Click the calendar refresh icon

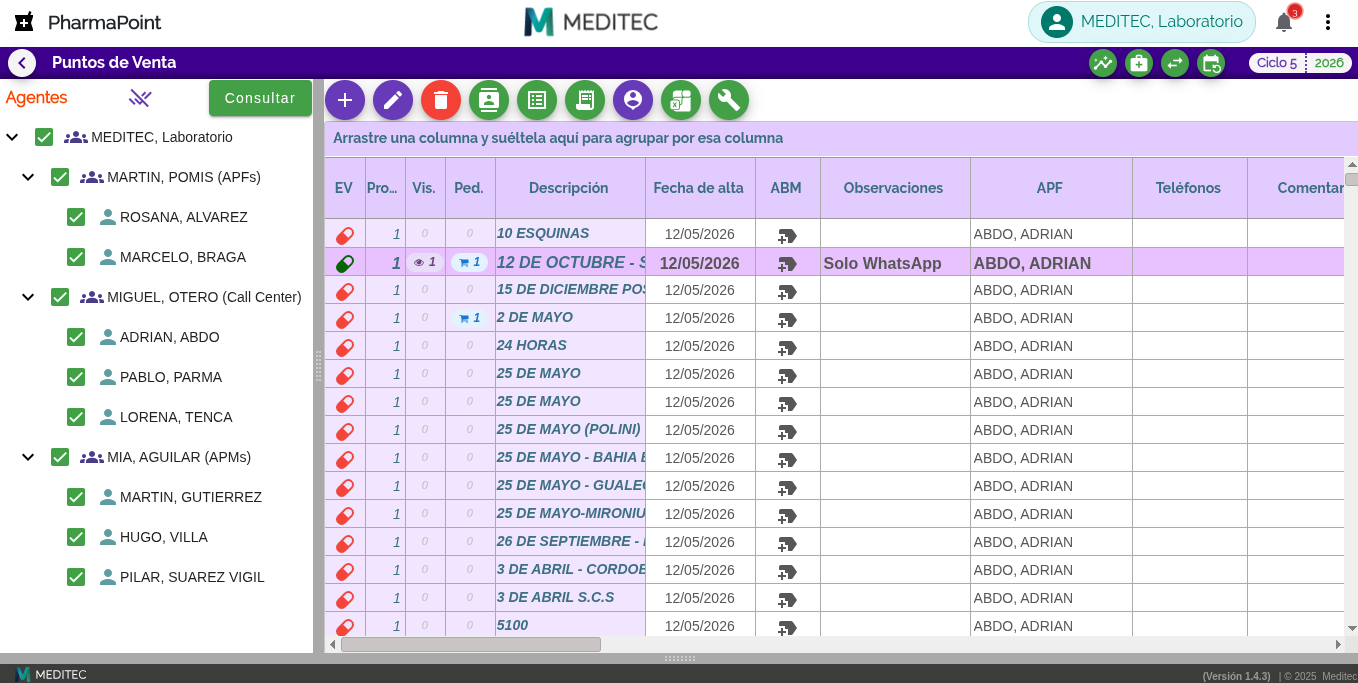click(1211, 63)
